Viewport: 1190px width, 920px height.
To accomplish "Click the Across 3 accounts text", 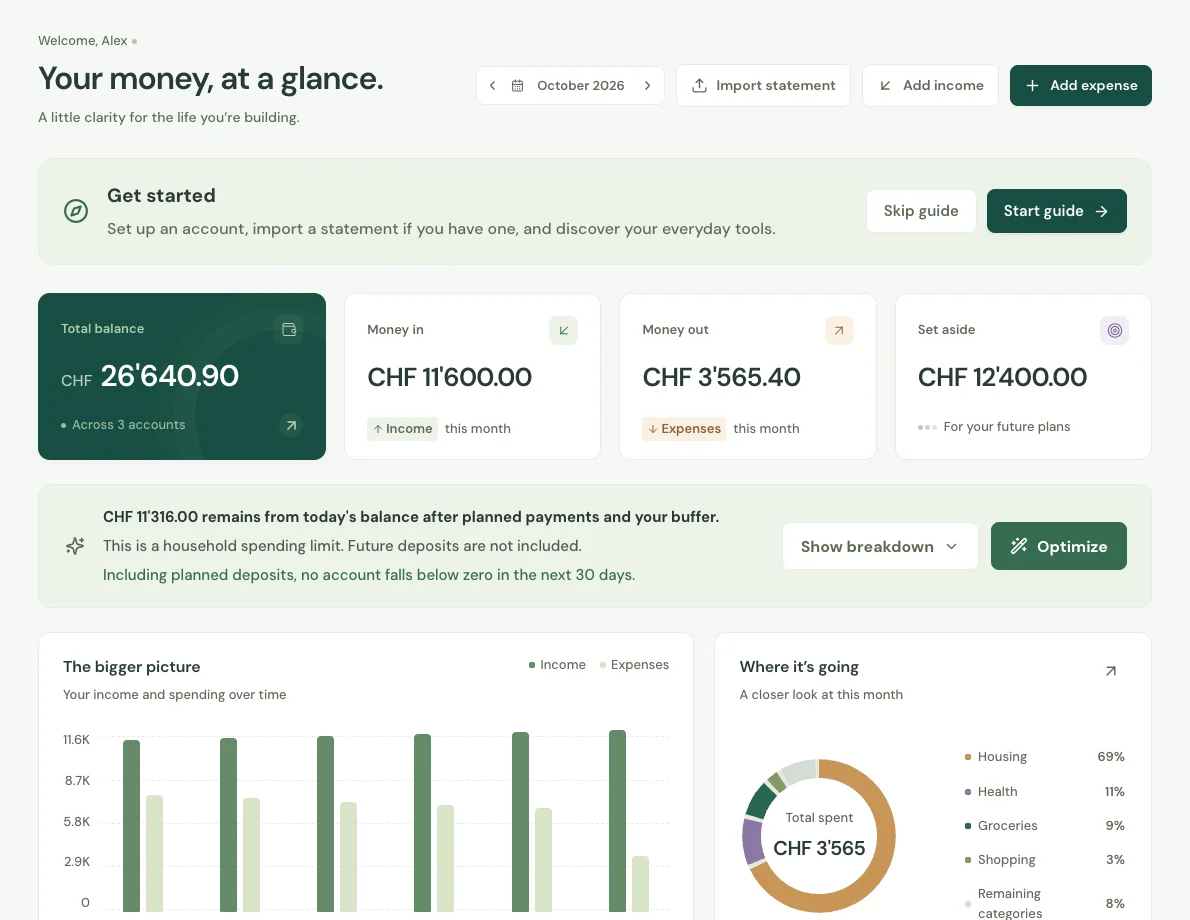I will click(x=128, y=425).
